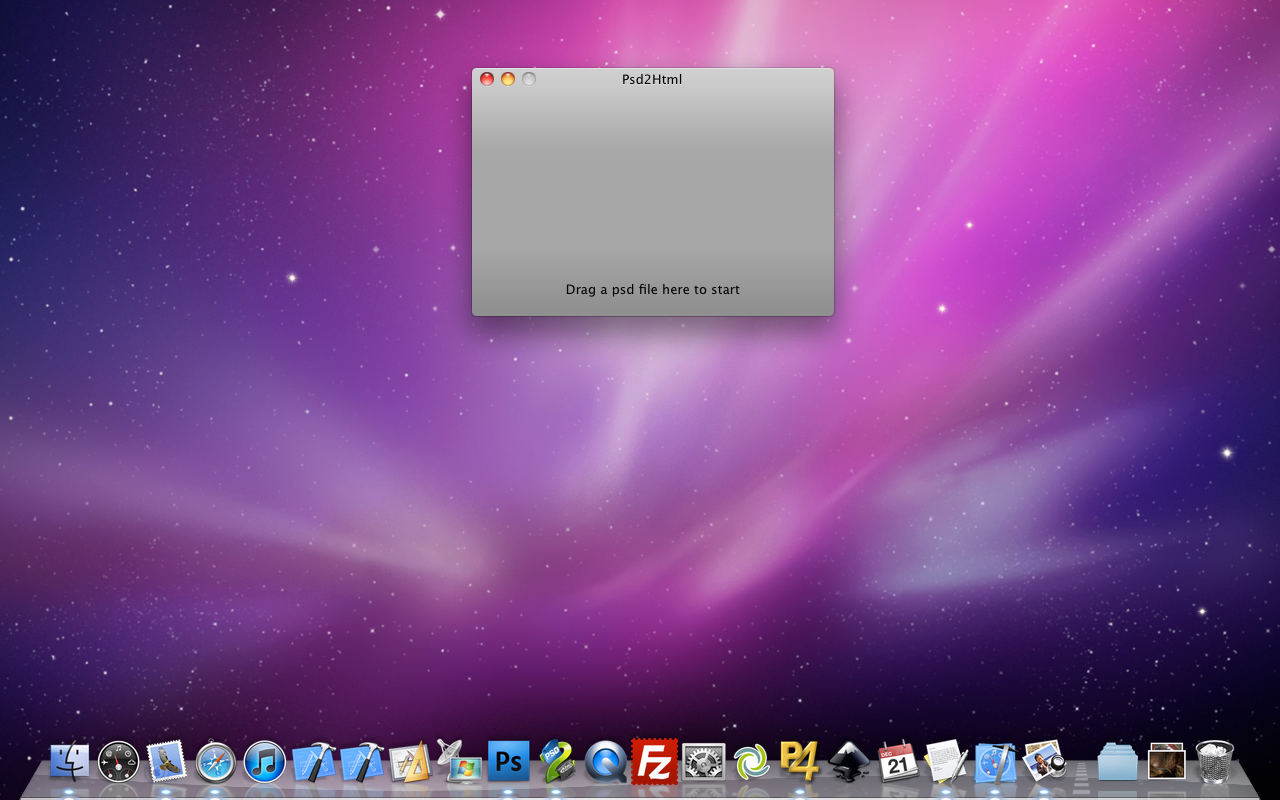Open Preview app in the dock
The width and height of the screenshot is (1280, 800).
coord(1044,763)
